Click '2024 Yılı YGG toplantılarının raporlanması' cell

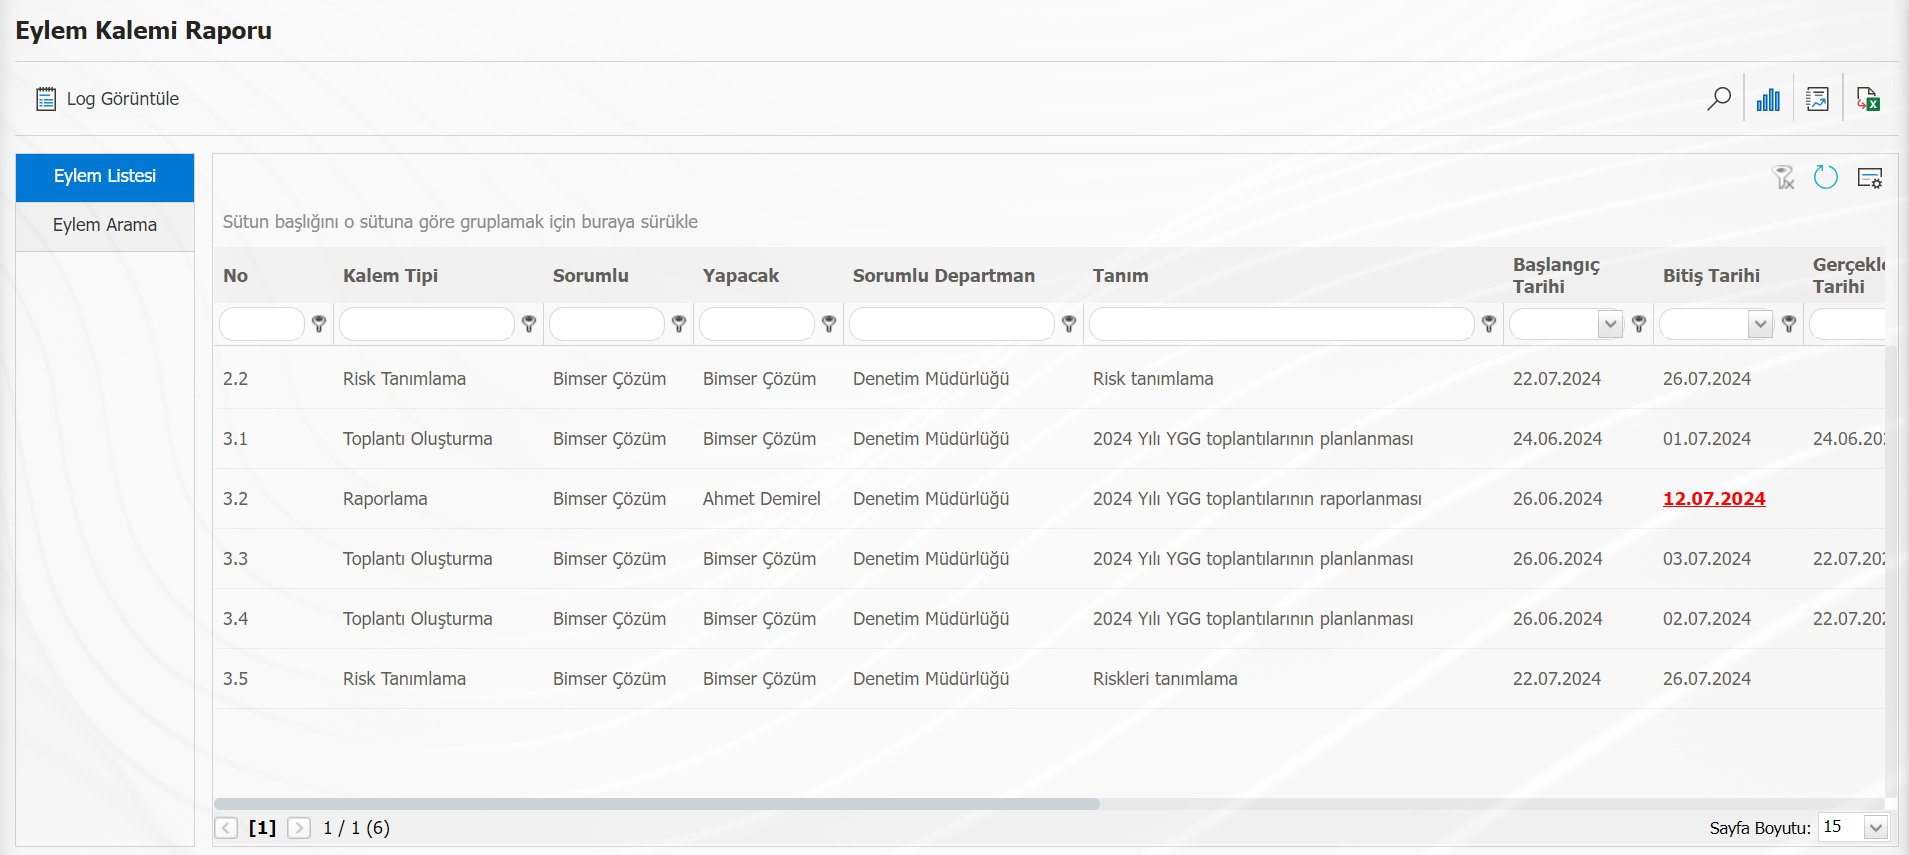pos(1257,499)
